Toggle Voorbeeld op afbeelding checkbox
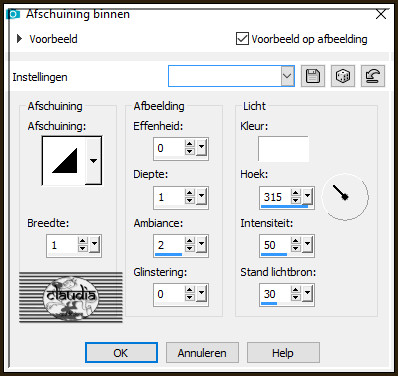The height and width of the screenshot is (376, 398). [x=242, y=39]
